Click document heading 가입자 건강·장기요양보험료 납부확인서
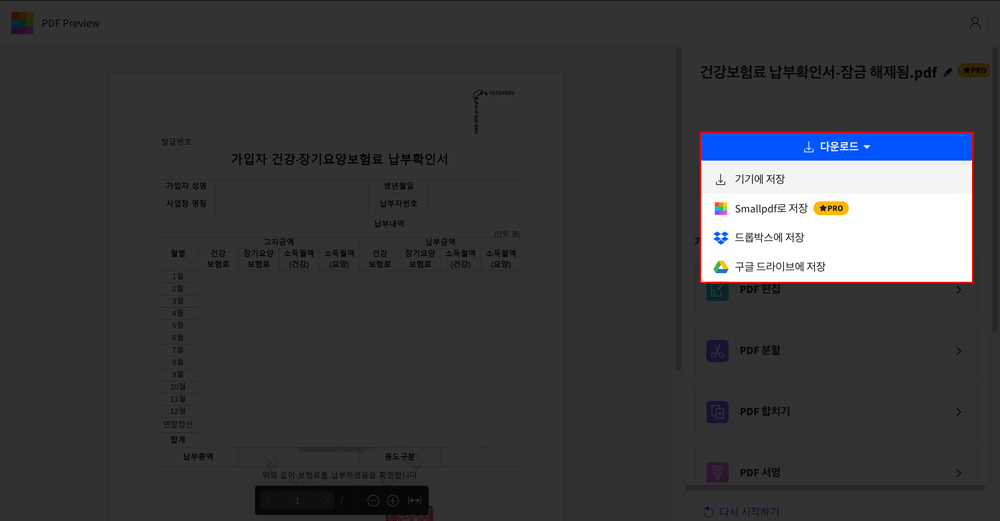Viewport: 1000px width, 521px height. (339, 159)
